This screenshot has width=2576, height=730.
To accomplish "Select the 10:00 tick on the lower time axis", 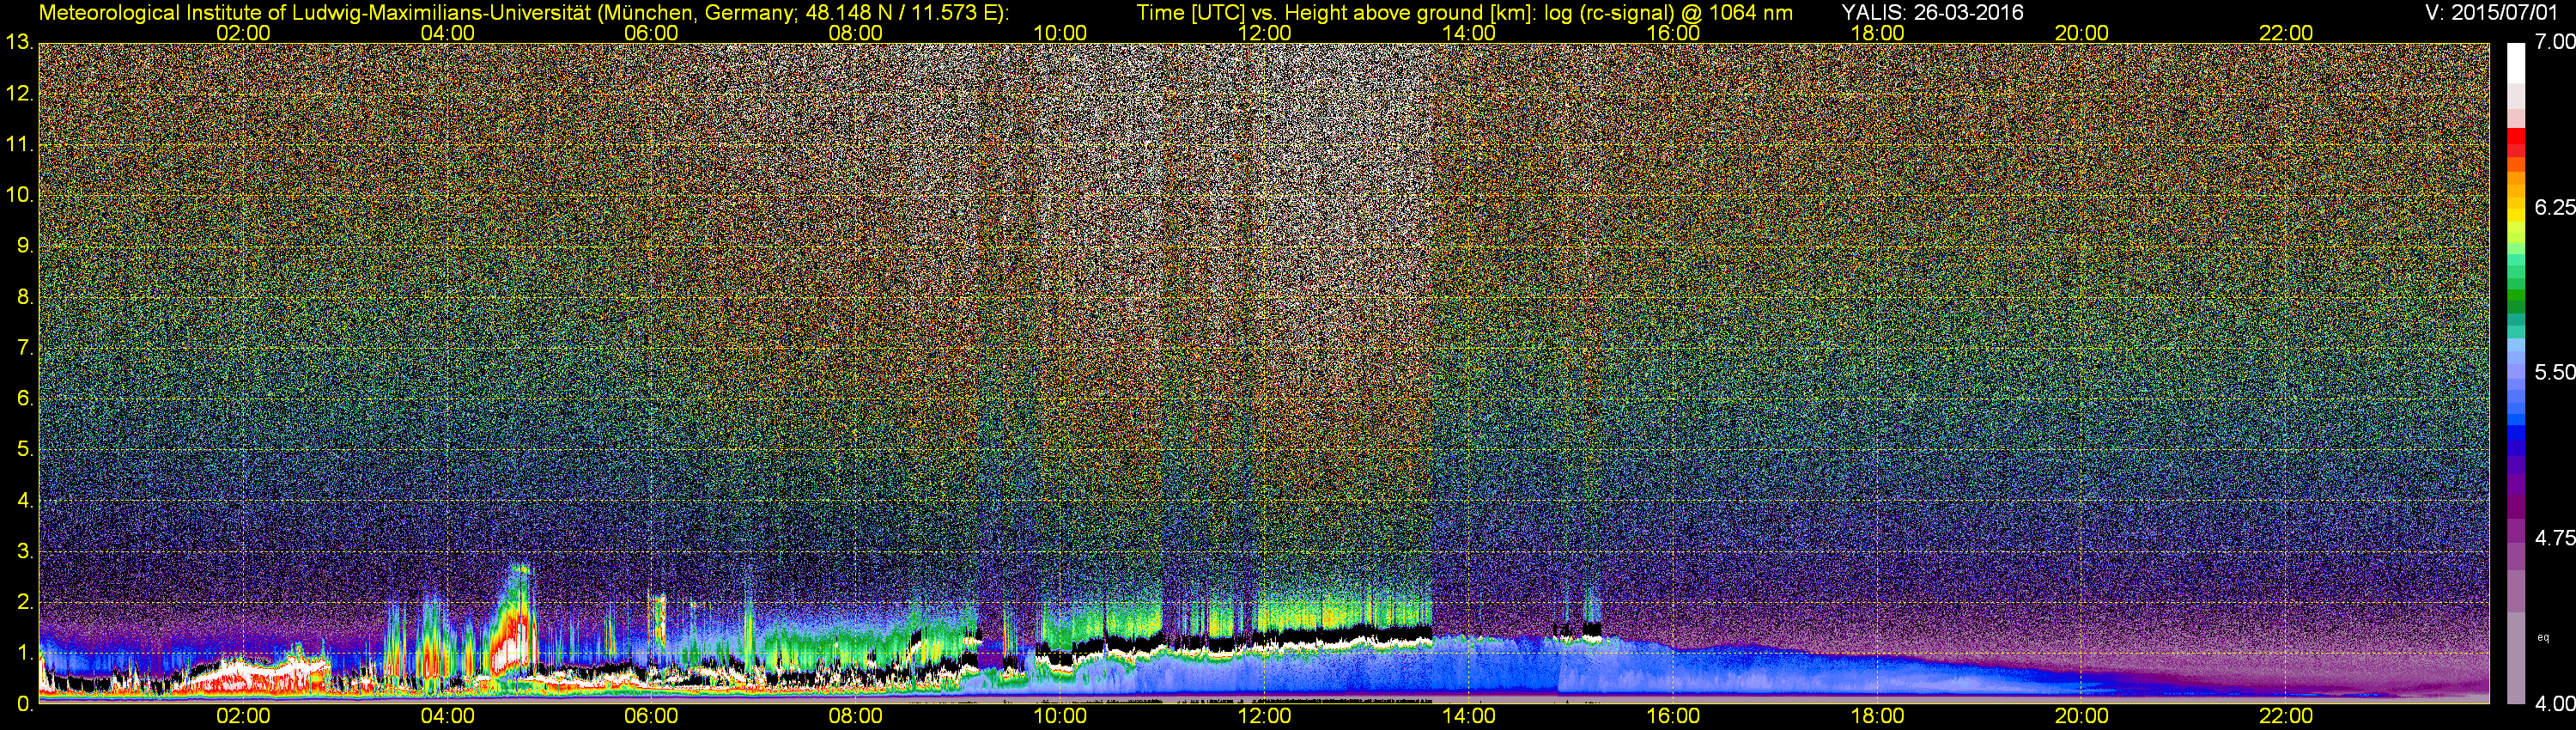I will (x=1060, y=717).
